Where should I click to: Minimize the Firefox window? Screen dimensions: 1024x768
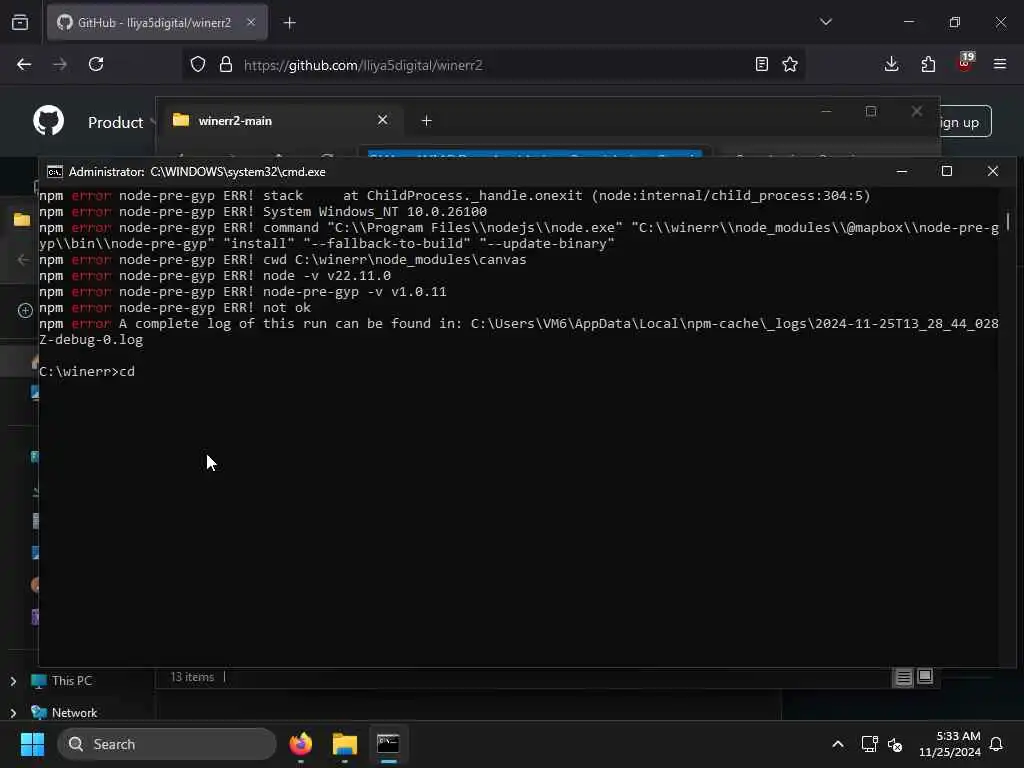[x=909, y=22]
